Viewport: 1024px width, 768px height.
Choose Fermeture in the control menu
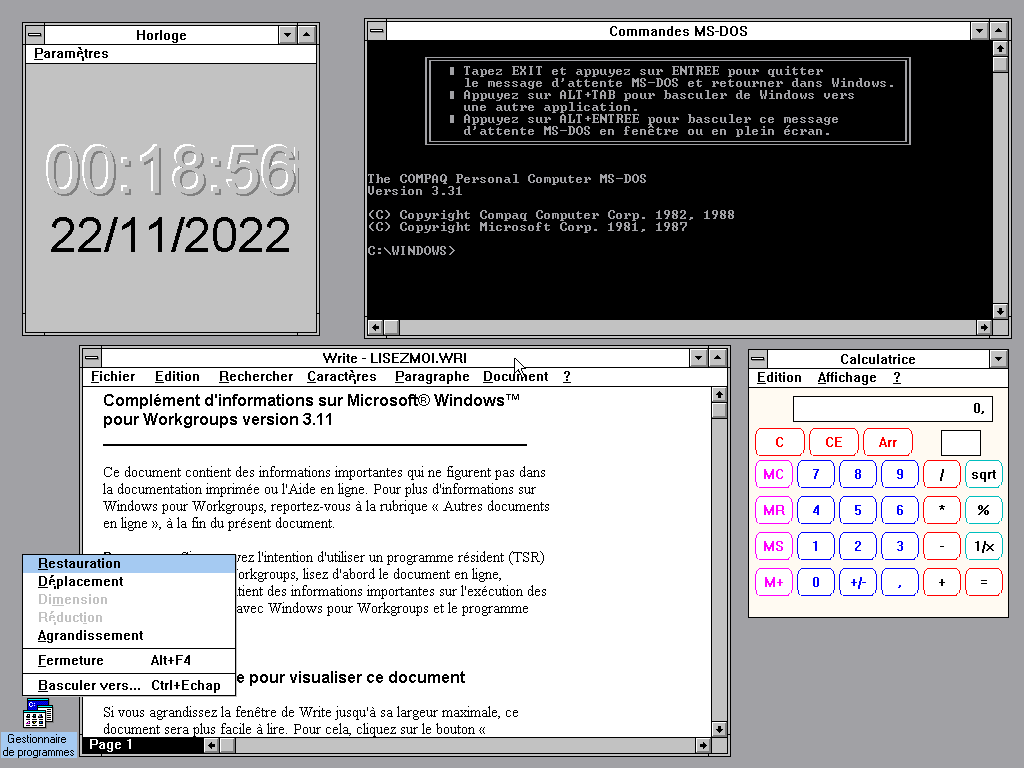(70, 660)
